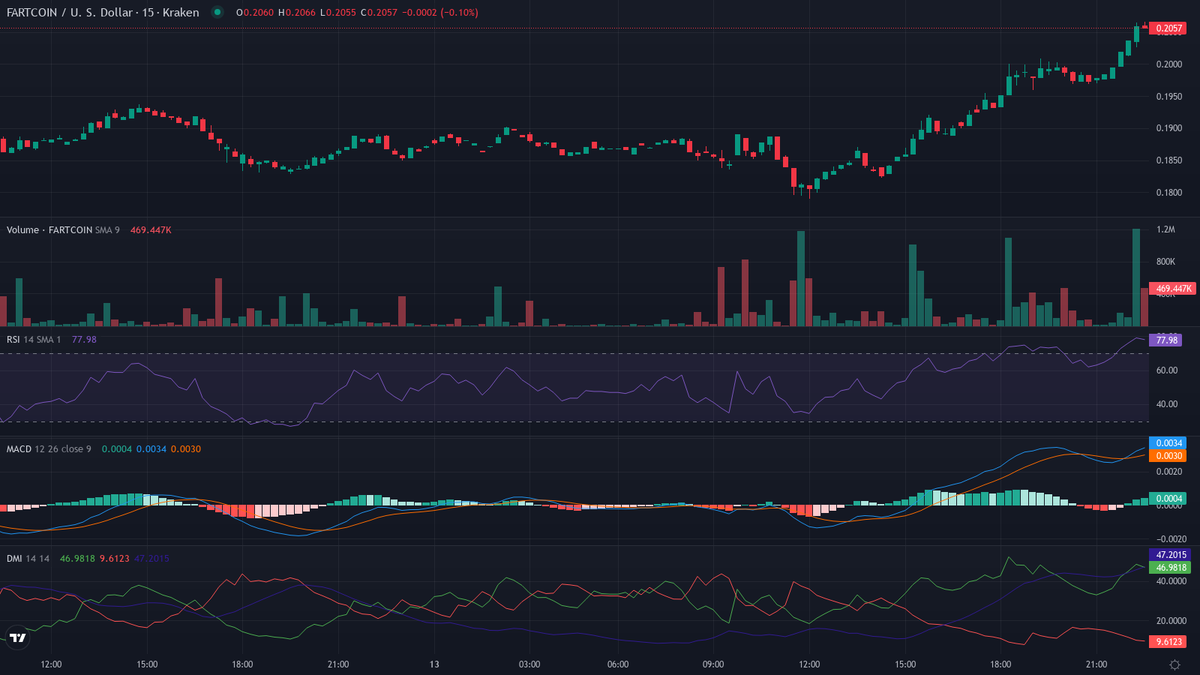Open chart settings gear icon

1174,664
